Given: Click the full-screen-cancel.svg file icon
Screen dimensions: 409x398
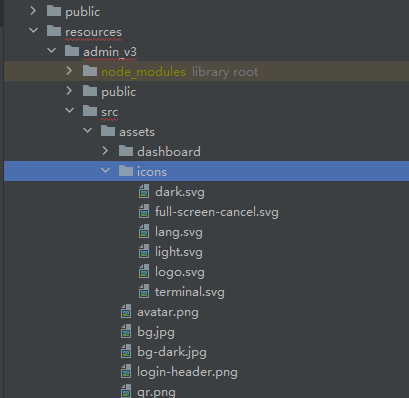Looking at the screenshot, I should coord(144,212).
